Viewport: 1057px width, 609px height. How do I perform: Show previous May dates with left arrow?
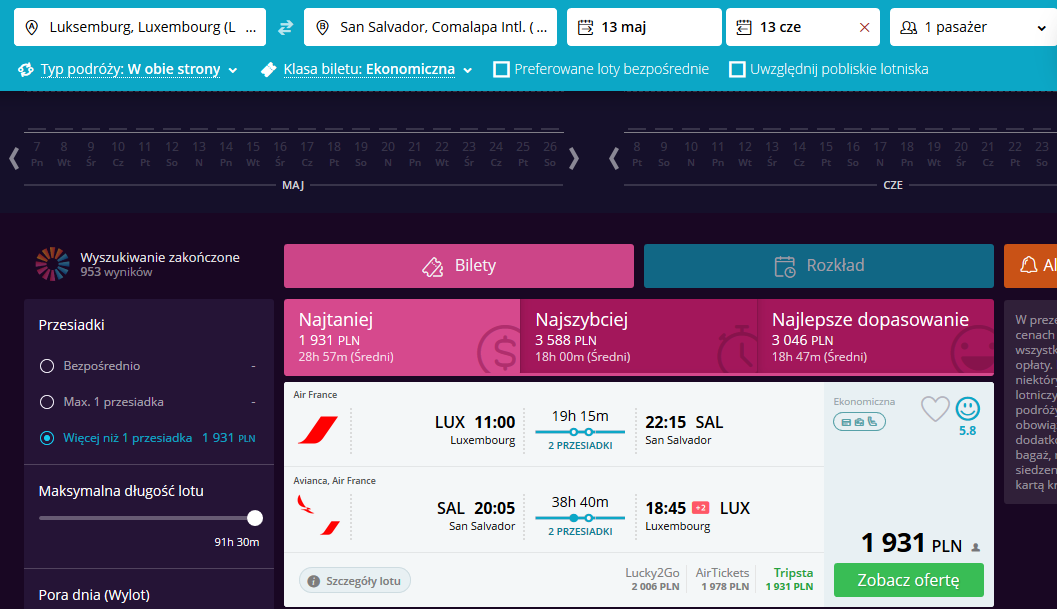[14, 158]
